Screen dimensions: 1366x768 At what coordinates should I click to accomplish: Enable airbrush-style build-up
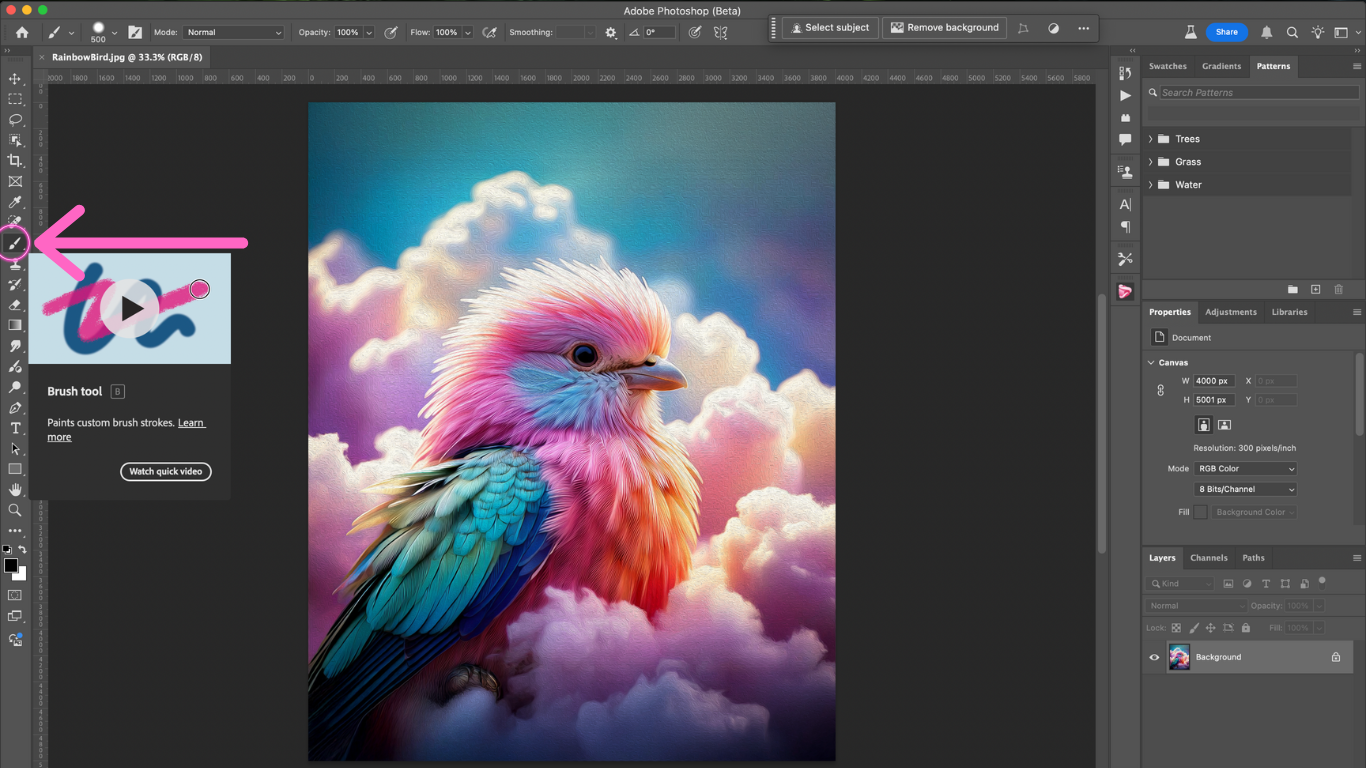point(489,32)
